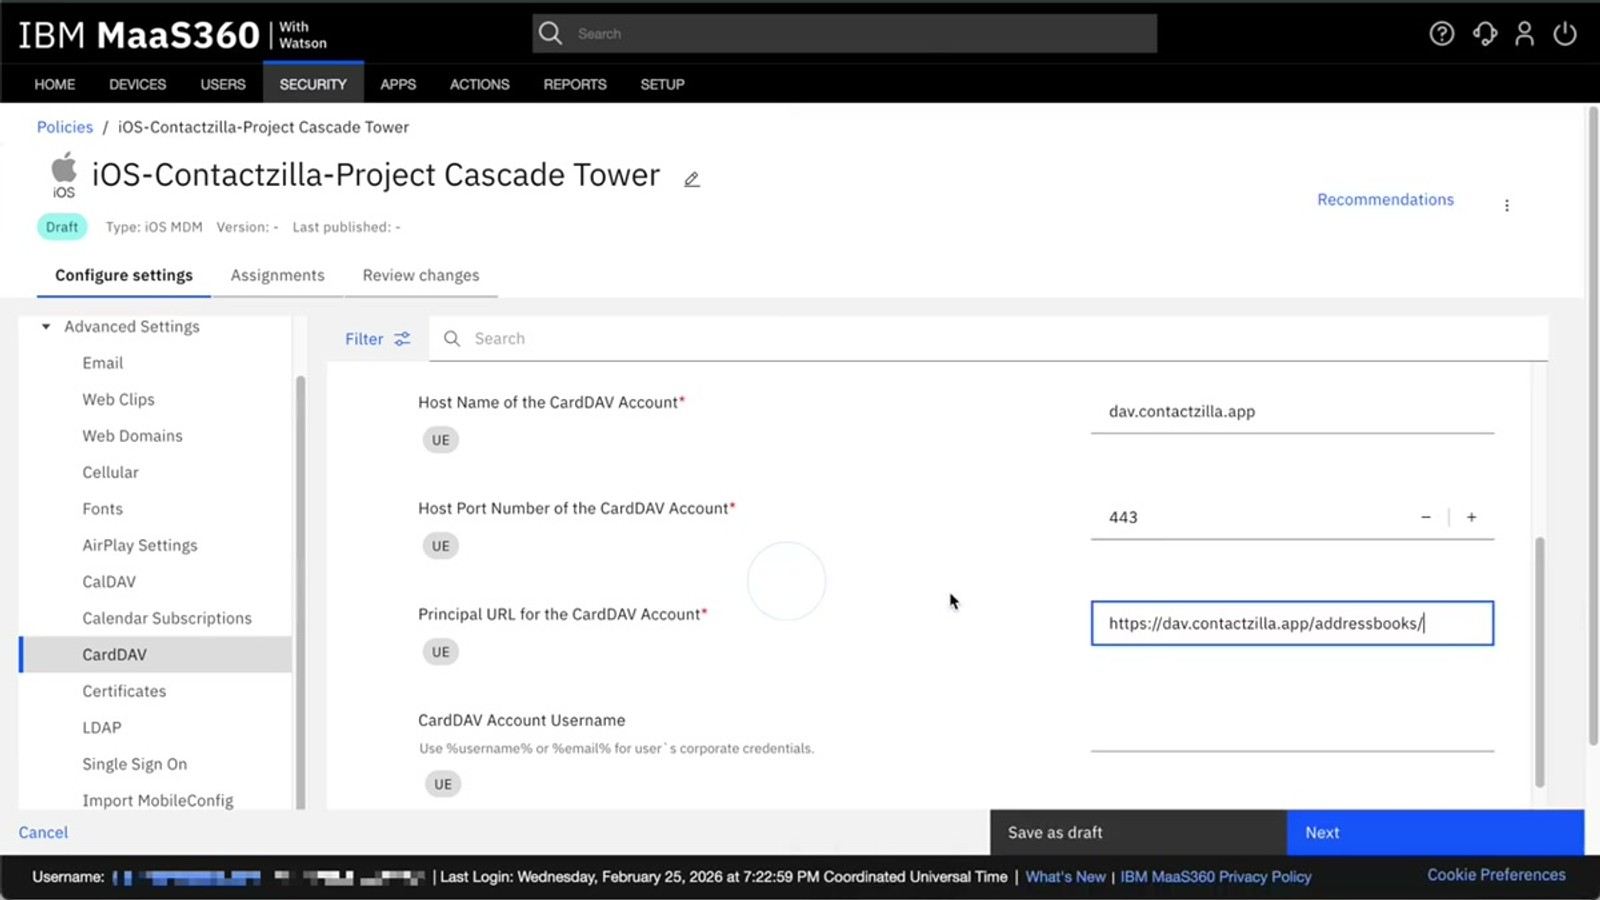Open the What's New link
Viewport: 1600px width, 900px height.
coord(1065,877)
